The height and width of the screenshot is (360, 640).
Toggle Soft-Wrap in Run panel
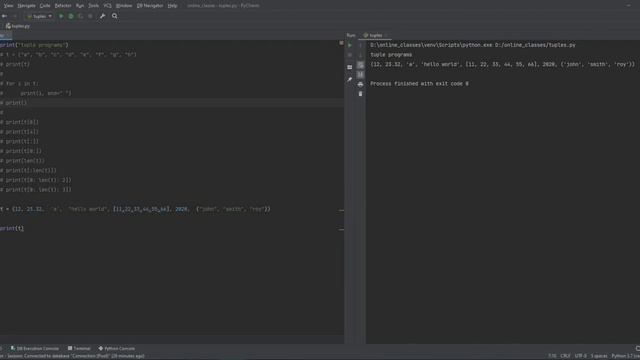360,65
